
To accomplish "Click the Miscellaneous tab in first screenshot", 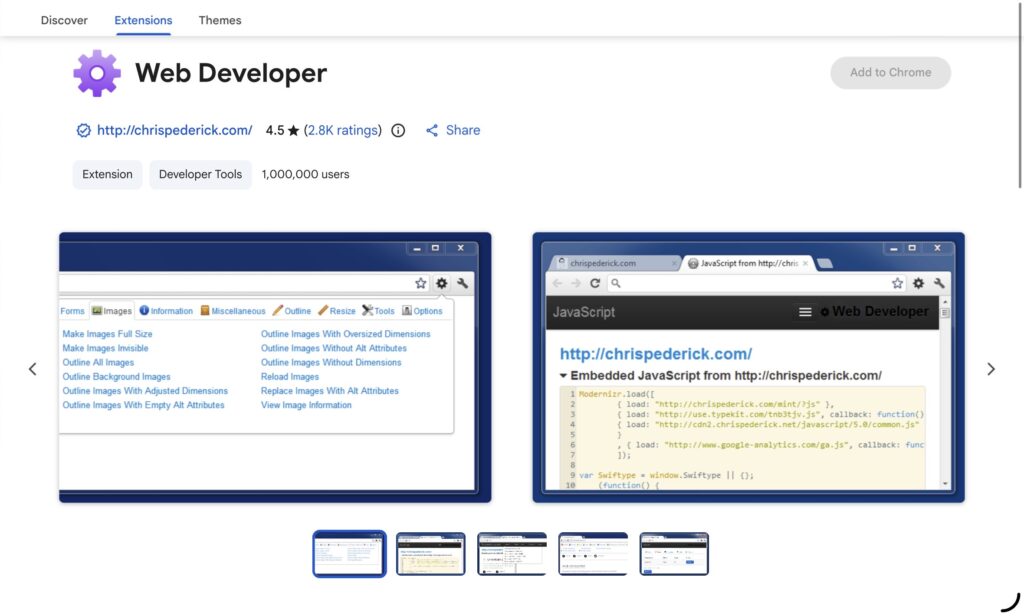I will click(x=232, y=311).
